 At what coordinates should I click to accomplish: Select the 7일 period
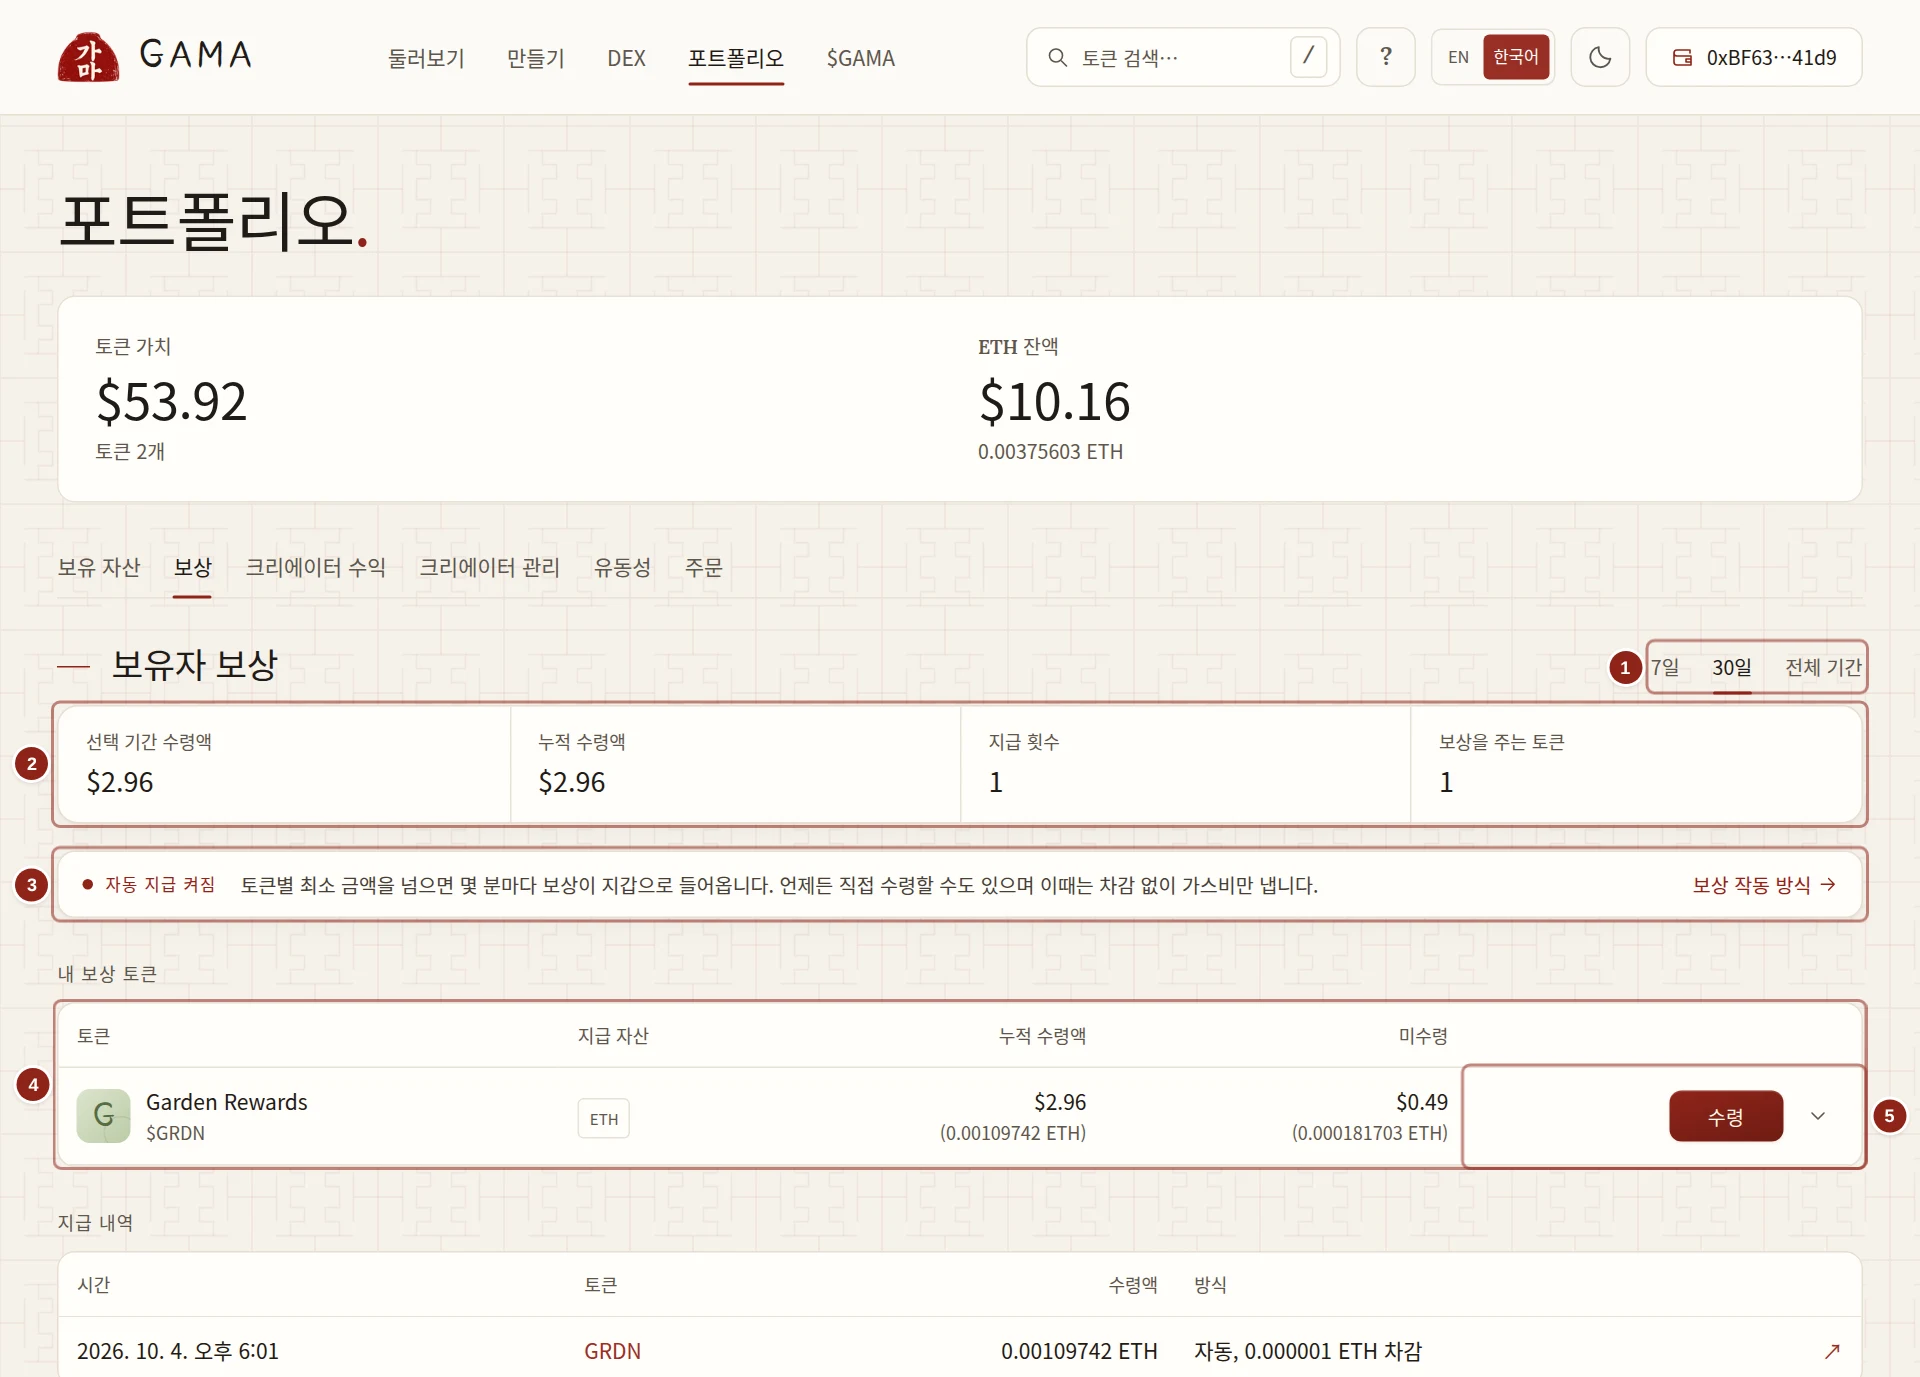click(x=1665, y=667)
